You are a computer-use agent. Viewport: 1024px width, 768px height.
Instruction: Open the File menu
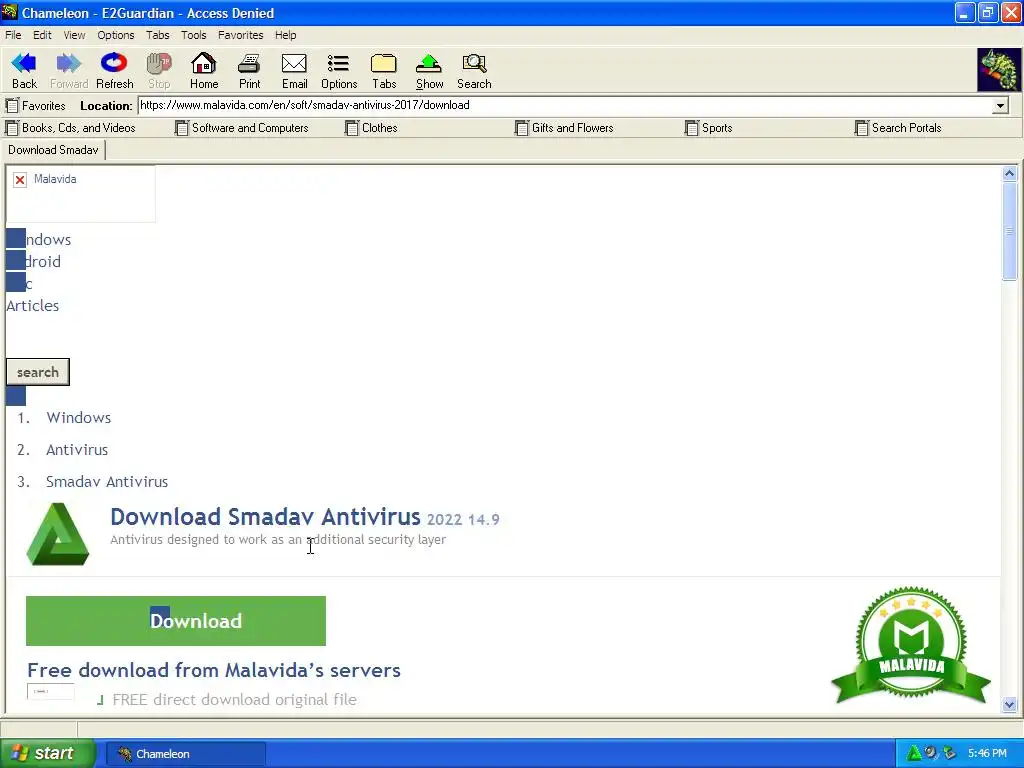click(13, 35)
